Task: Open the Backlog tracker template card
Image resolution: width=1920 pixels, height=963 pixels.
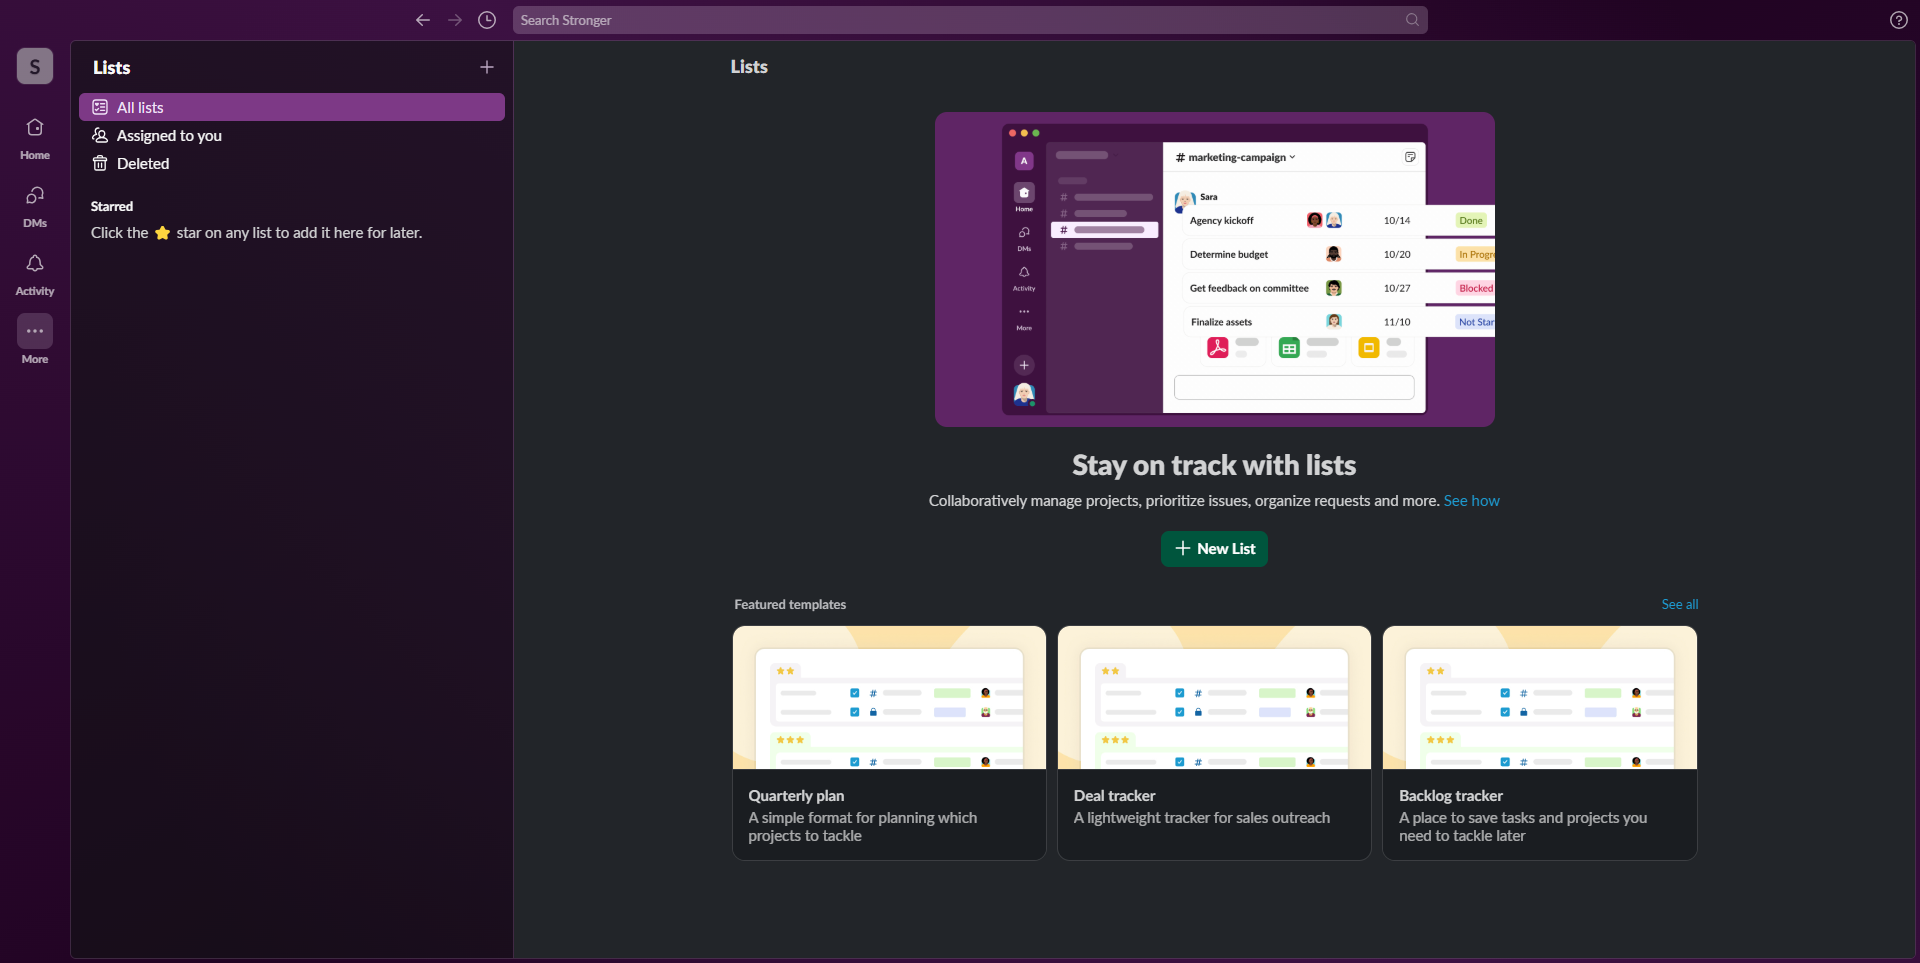Action: tap(1540, 743)
